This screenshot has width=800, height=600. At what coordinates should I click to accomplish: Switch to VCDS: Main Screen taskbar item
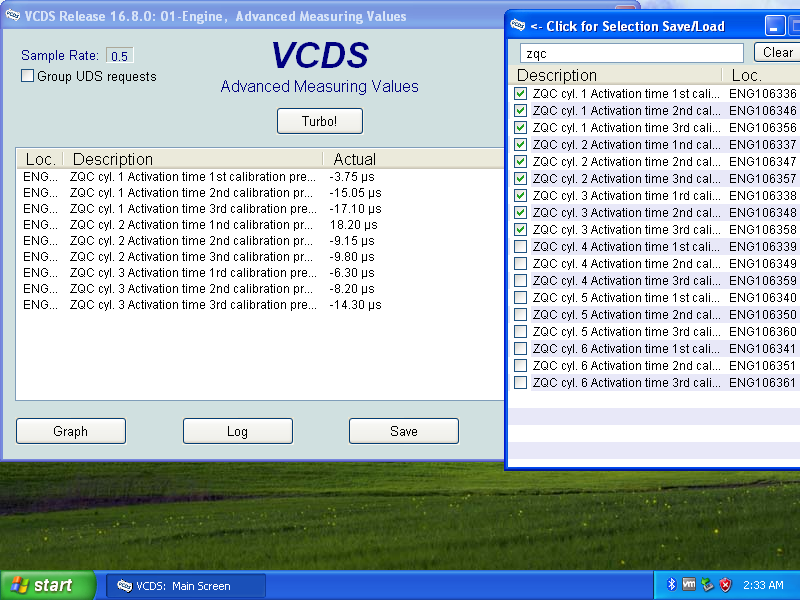click(x=186, y=586)
